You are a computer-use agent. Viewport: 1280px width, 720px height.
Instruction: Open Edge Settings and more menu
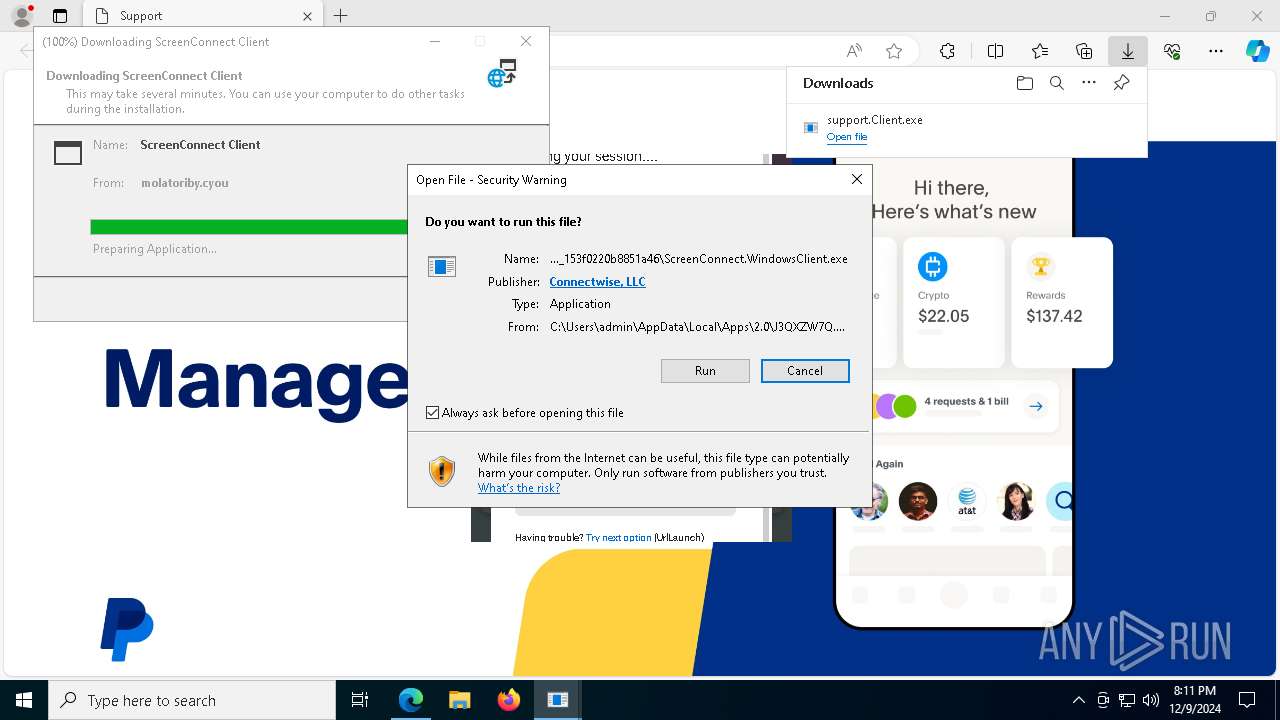click(x=1216, y=51)
